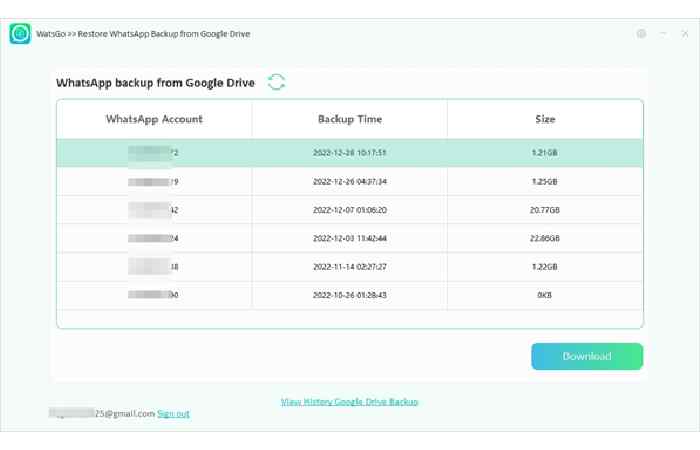Click blurred account cell in the 20.77GB row
700x450 pixels.
[153, 210]
